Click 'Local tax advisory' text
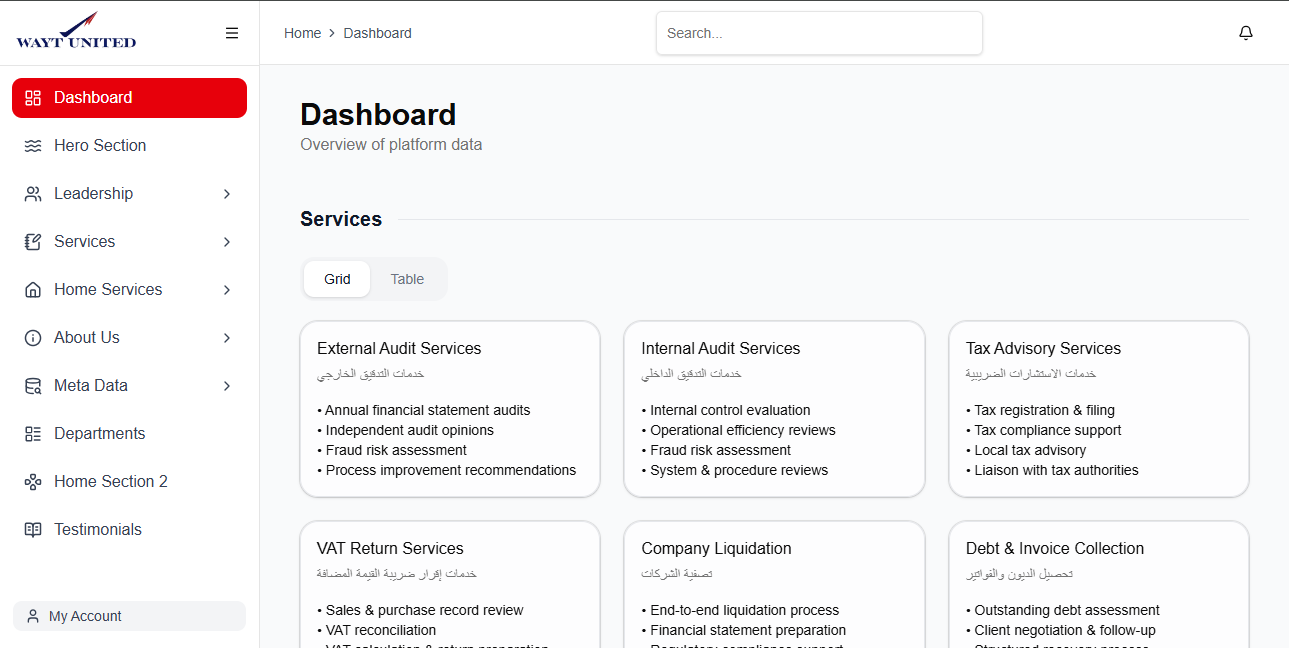The image size is (1289, 648). click(x=1030, y=450)
